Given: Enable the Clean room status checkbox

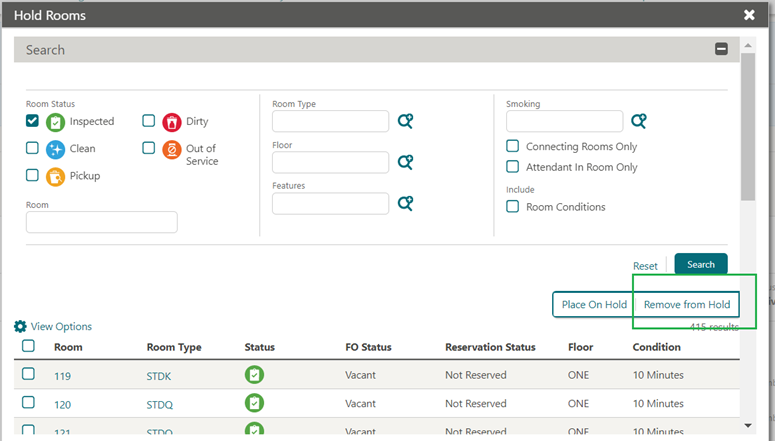Looking at the screenshot, I should pos(33,148).
